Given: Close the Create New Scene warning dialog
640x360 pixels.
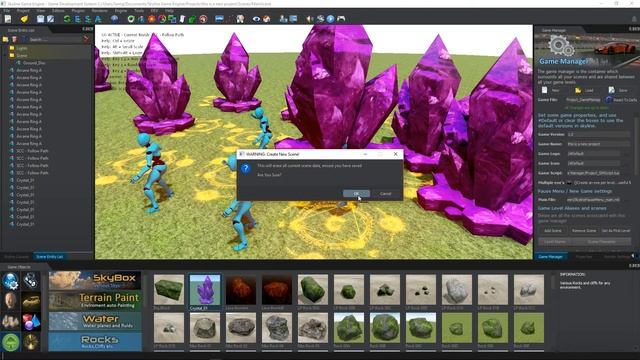Looking at the screenshot, I should coord(395,154).
